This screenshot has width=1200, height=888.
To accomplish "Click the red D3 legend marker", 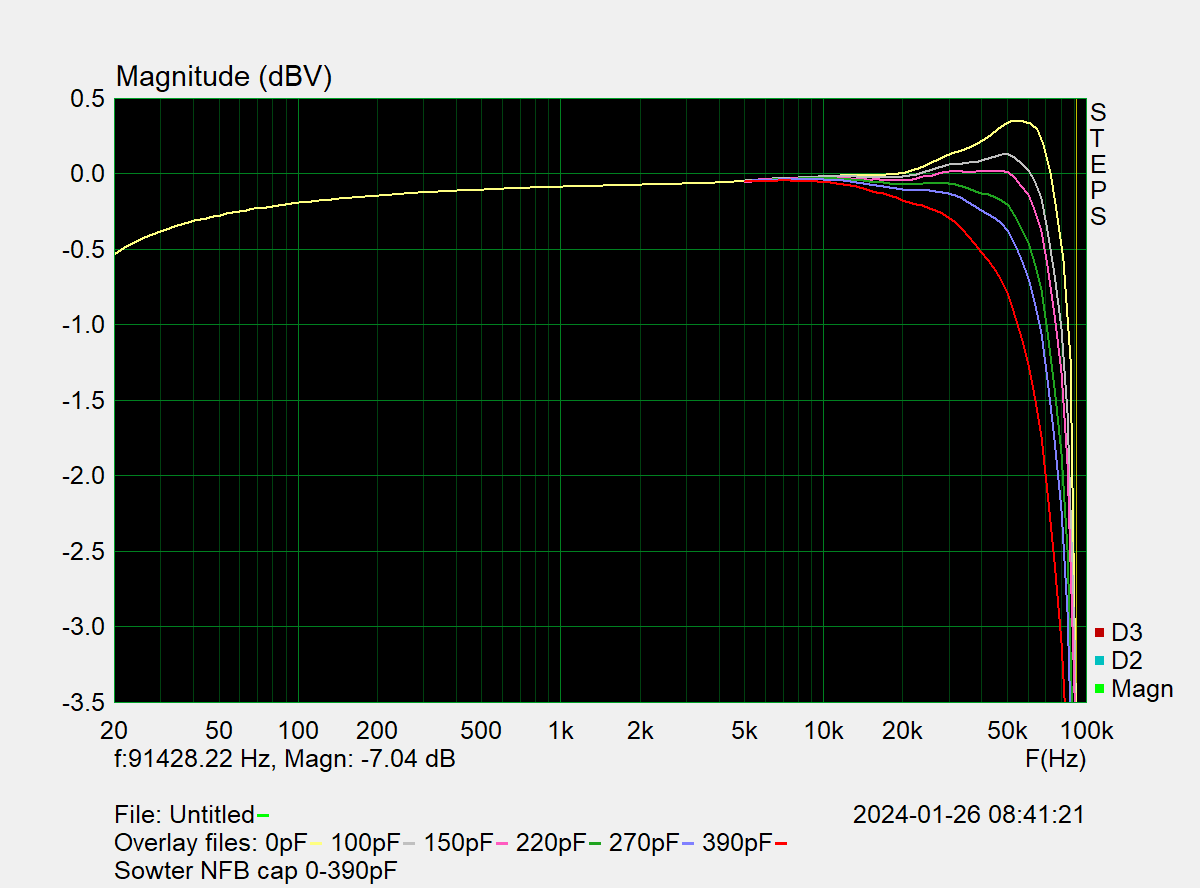I will pos(1098,632).
